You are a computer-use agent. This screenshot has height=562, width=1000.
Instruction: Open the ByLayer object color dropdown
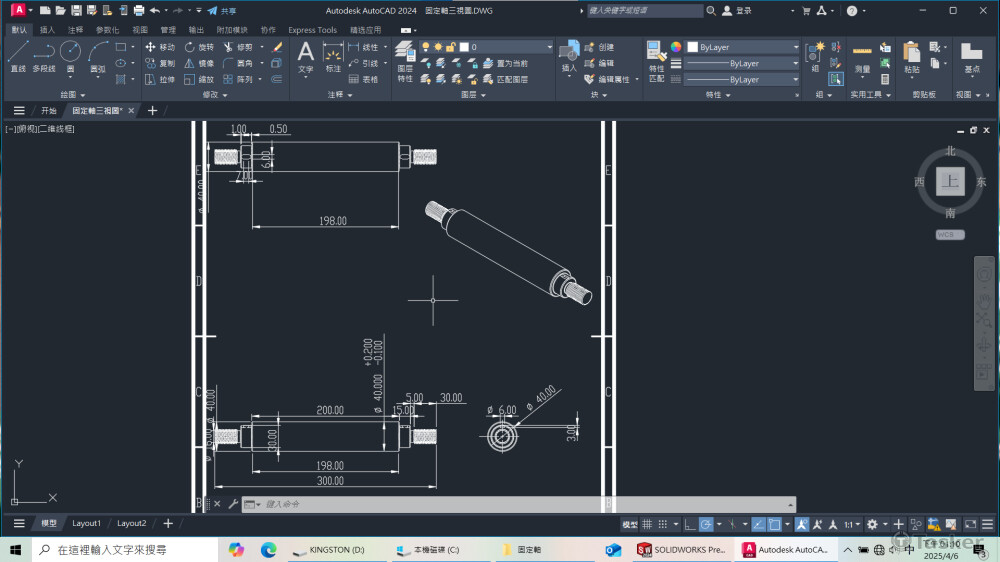(742, 47)
